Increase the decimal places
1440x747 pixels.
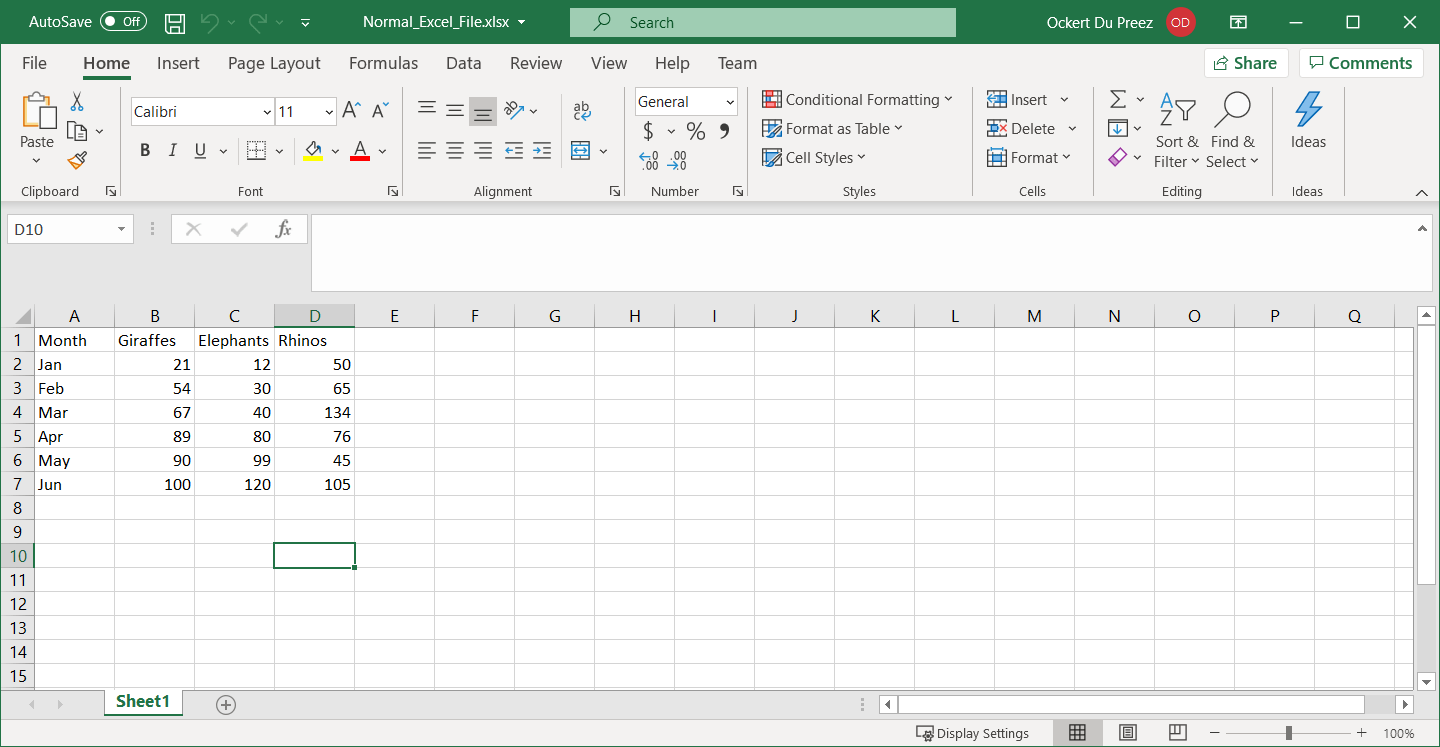(x=648, y=160)
